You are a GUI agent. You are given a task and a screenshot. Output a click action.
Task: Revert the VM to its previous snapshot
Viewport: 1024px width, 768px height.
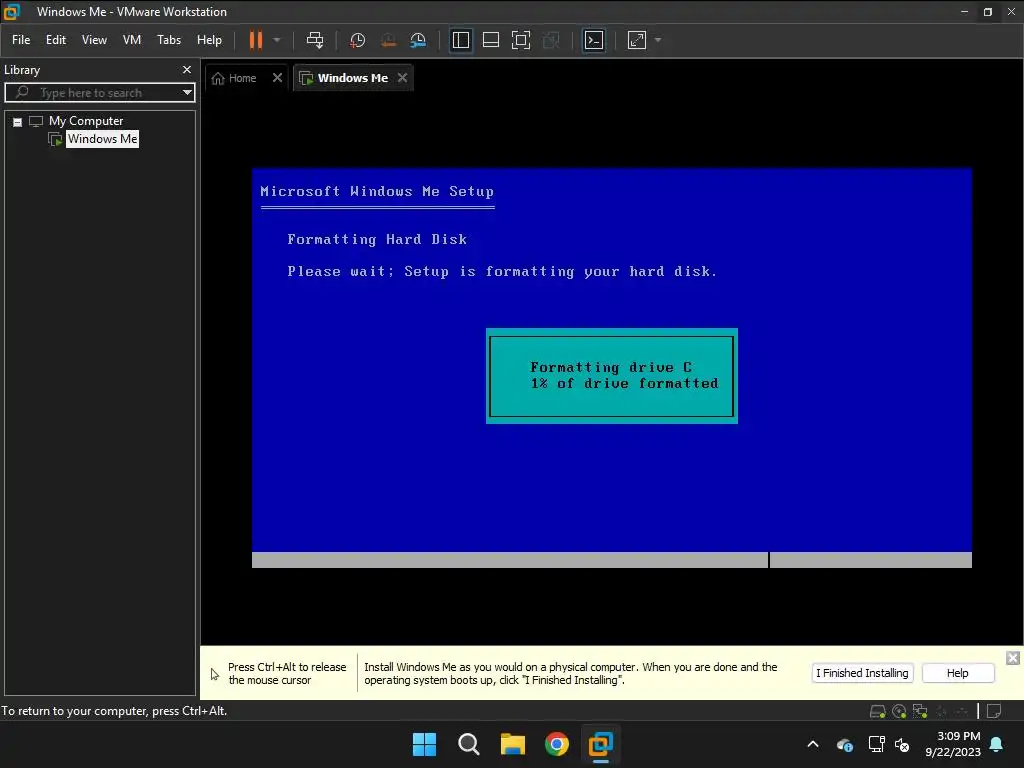[388, 40]
